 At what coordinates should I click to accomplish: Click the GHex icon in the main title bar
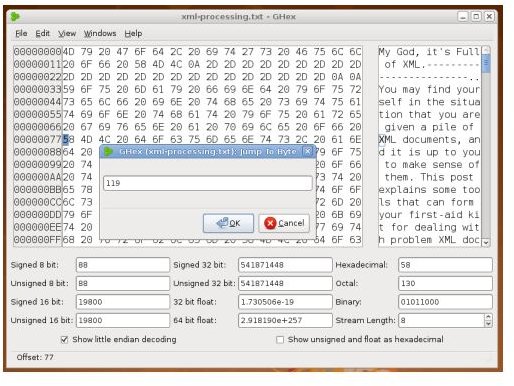click(x=15, y=16)
